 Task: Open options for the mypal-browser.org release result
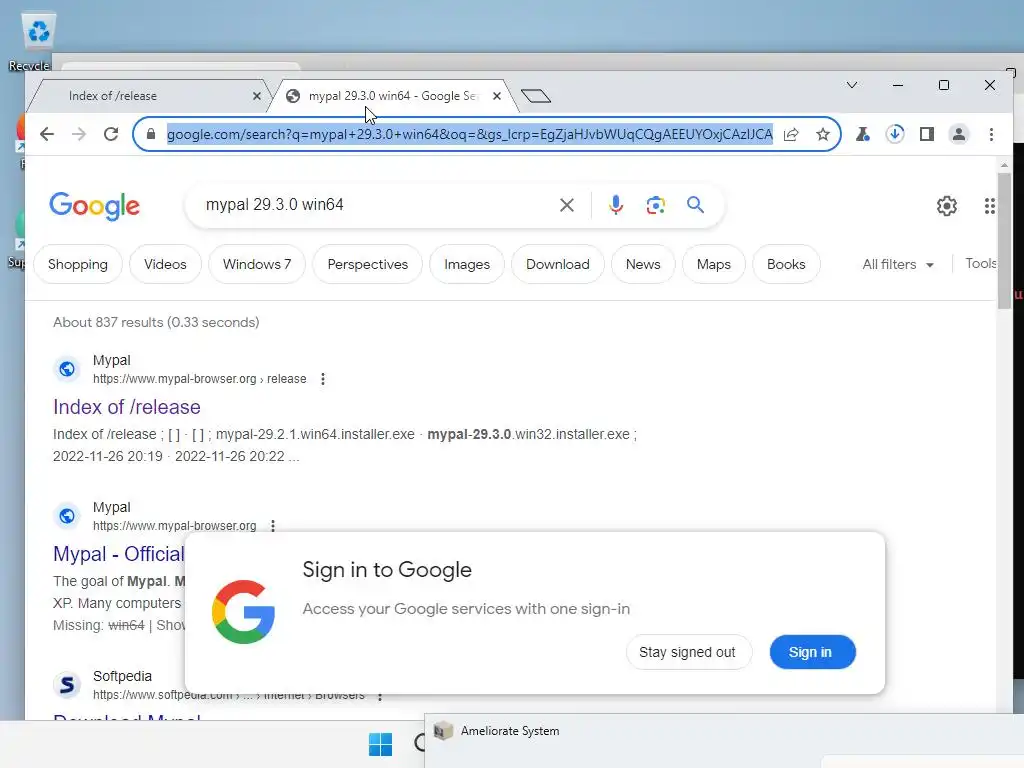pyautogui.click(x=323, y=379)
